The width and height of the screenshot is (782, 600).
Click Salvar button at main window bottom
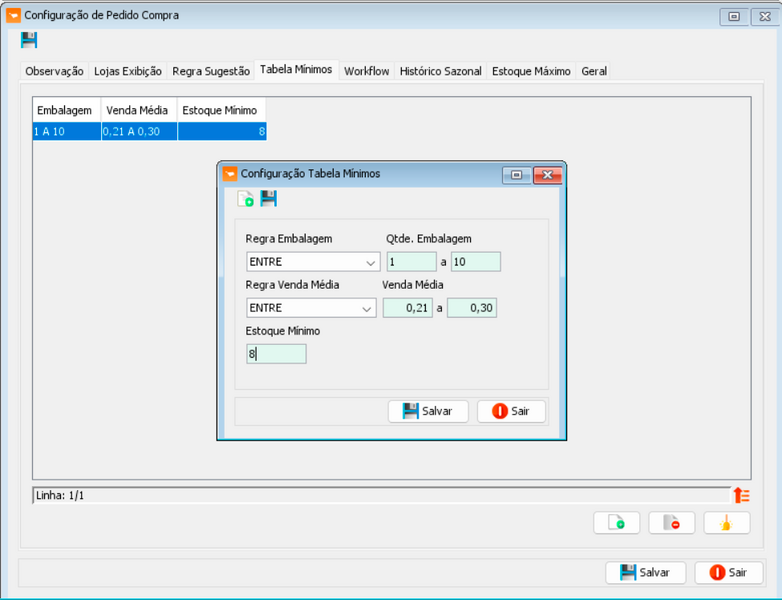point(645,573)
